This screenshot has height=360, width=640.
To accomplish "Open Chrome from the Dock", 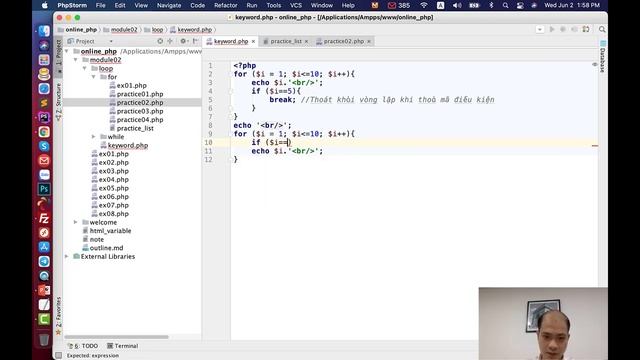I will tap(44, 132).
